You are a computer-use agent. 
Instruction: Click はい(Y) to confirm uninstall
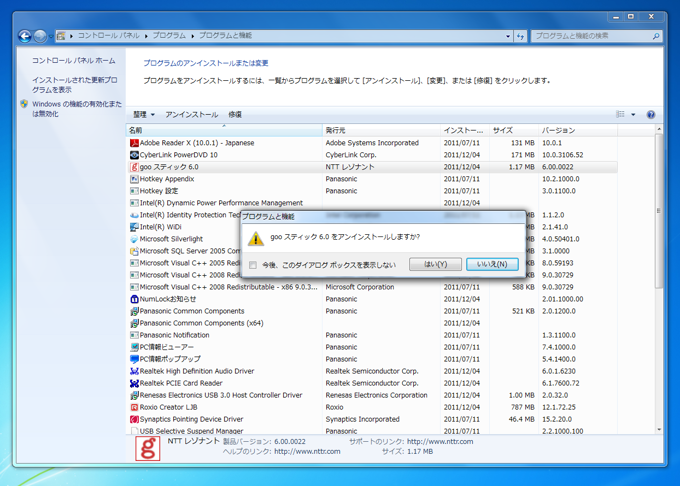[x=435, y=264]
